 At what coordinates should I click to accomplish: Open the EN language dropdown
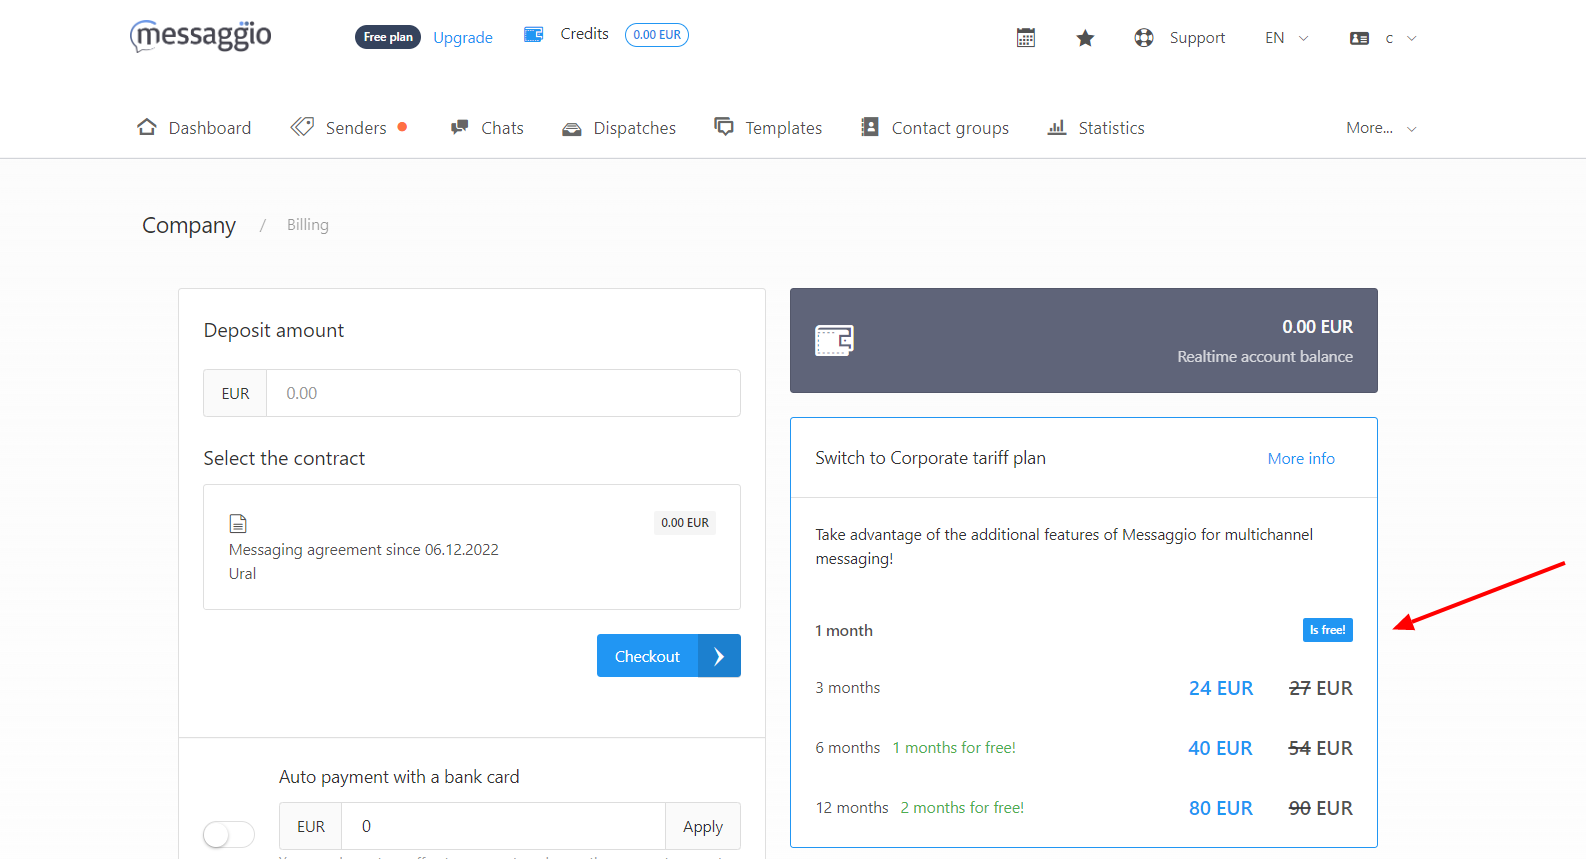coord(1287,38)
